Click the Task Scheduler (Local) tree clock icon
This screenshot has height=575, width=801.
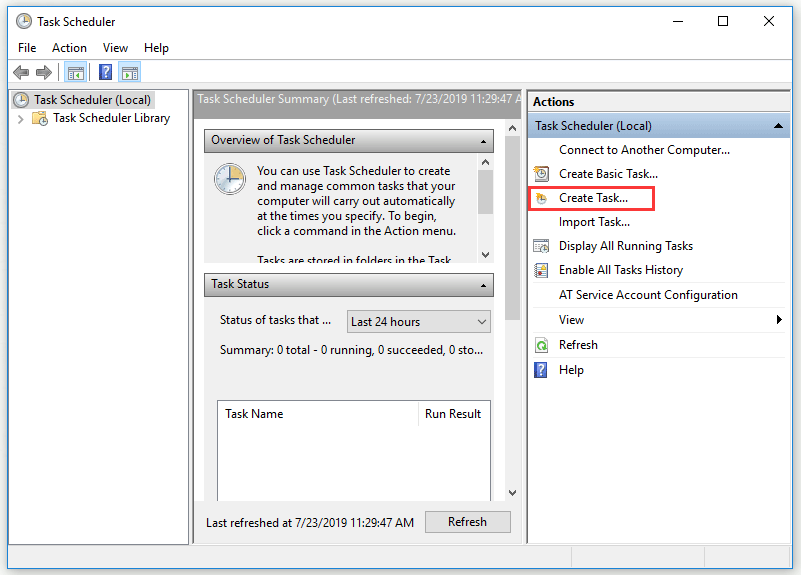pos(21,100)
